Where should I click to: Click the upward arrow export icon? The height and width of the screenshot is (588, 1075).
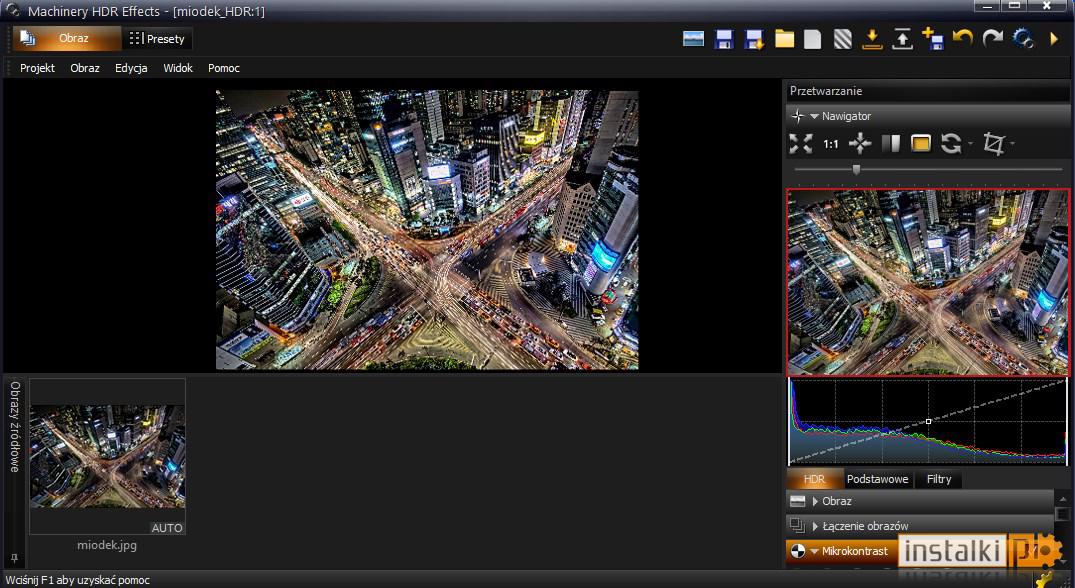pyautogui.click(x=902, y=39)
